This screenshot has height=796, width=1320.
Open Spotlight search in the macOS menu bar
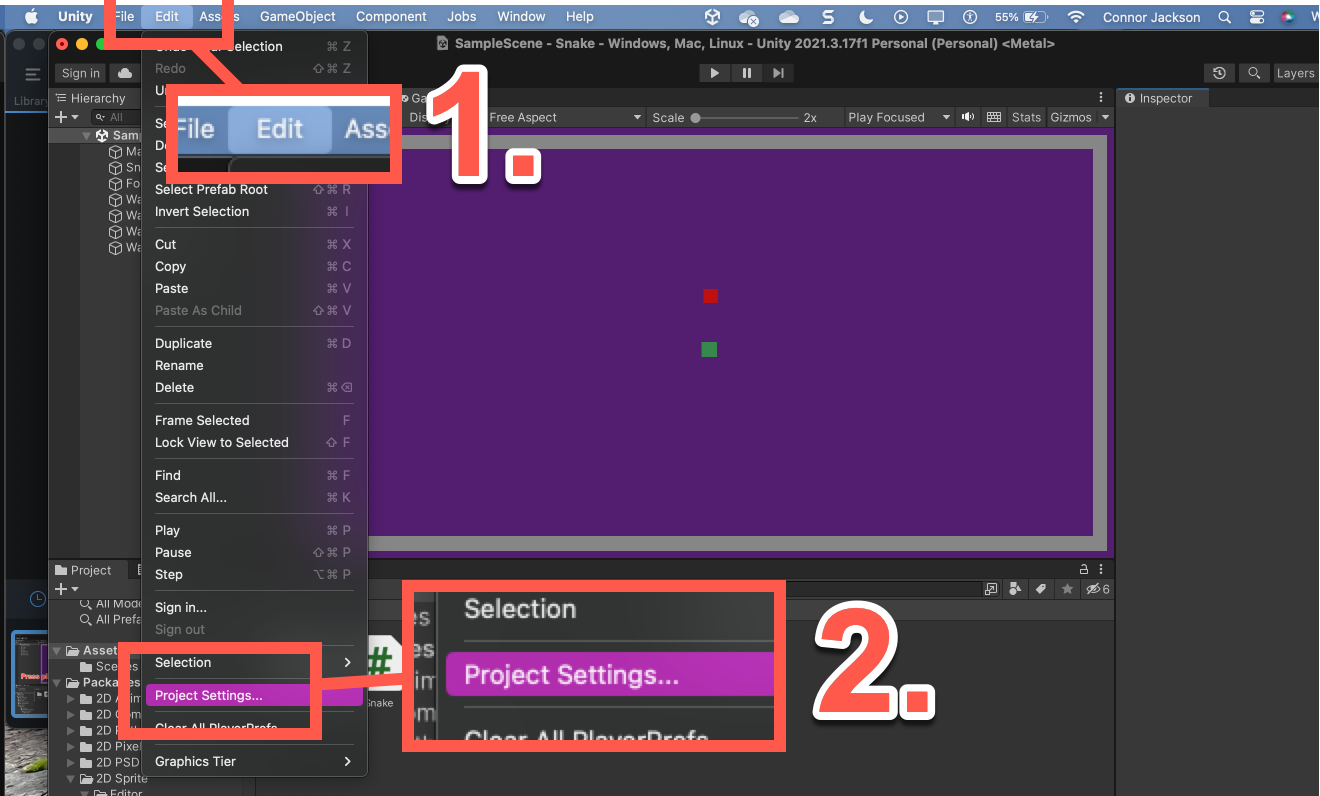[1225, 17]
